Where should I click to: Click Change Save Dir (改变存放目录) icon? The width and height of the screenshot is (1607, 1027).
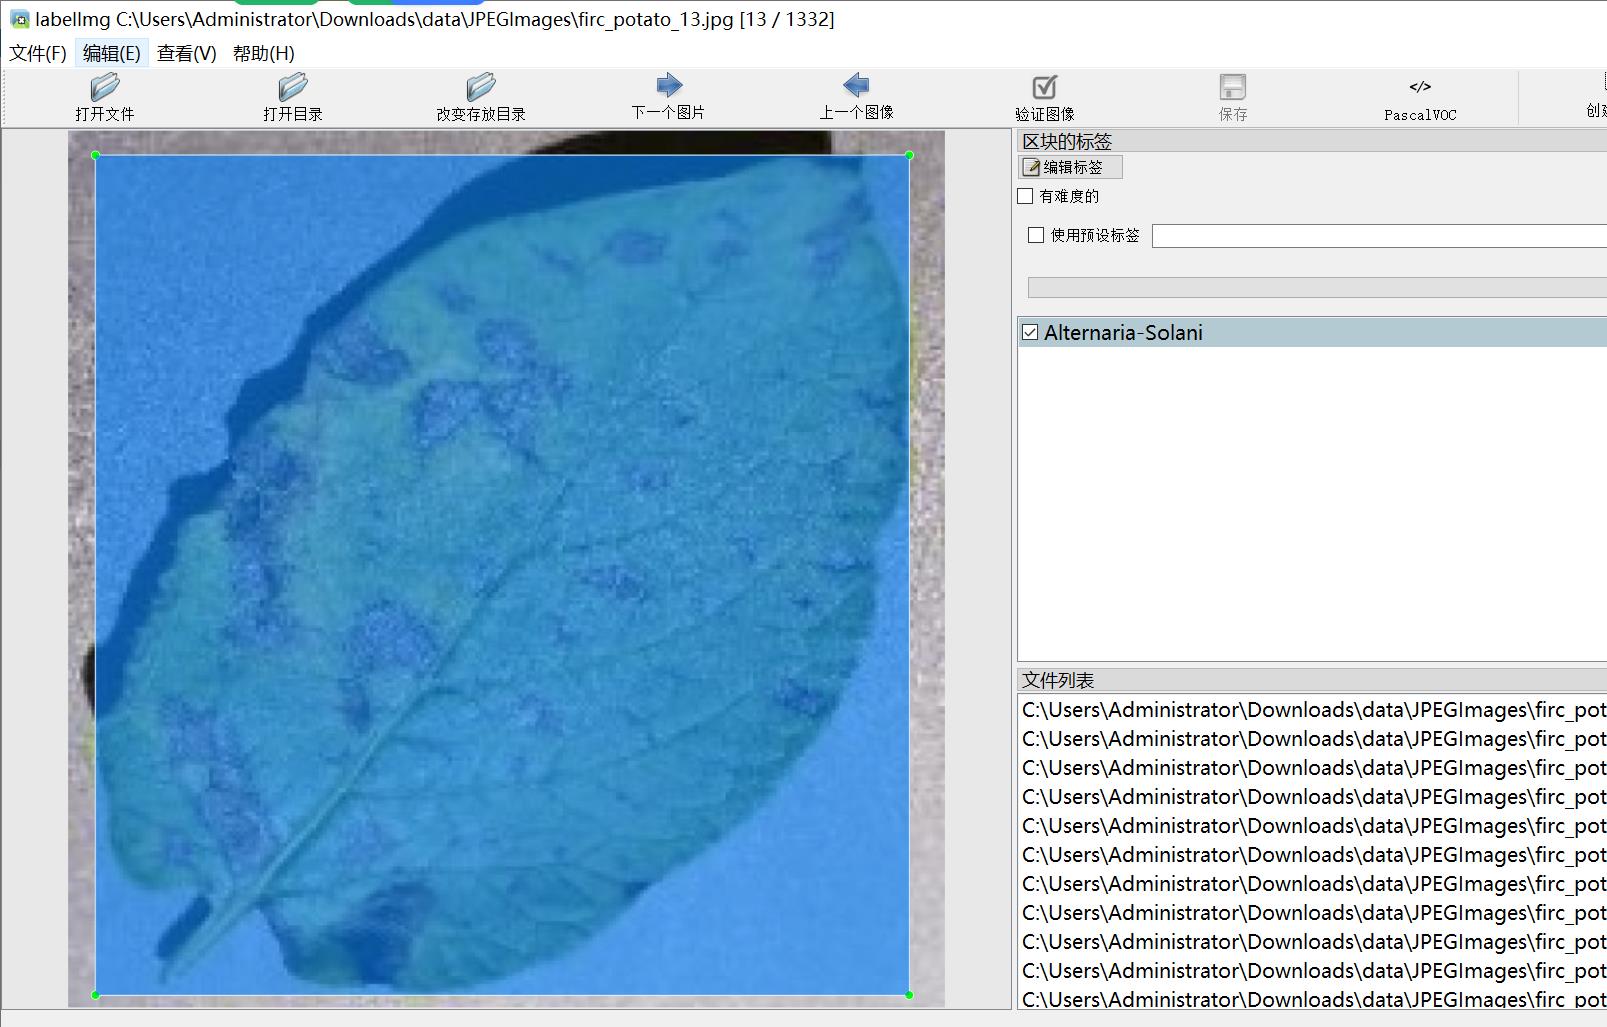[x=481, y=87]
